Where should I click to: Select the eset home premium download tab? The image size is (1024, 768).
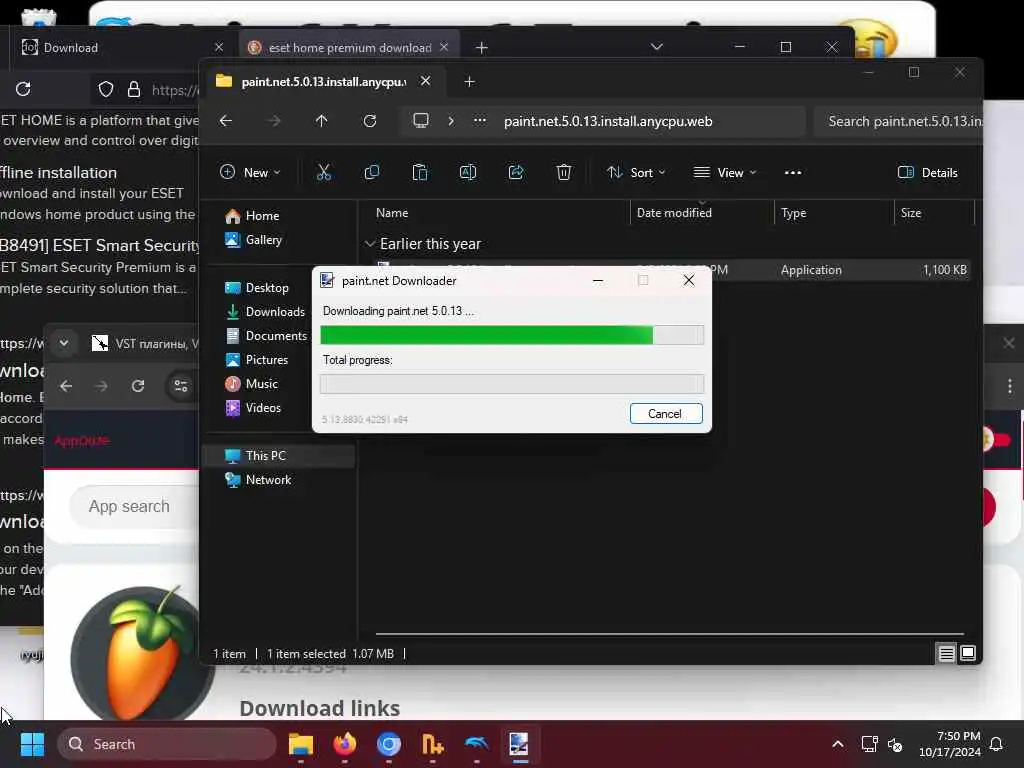click(349, 47)
